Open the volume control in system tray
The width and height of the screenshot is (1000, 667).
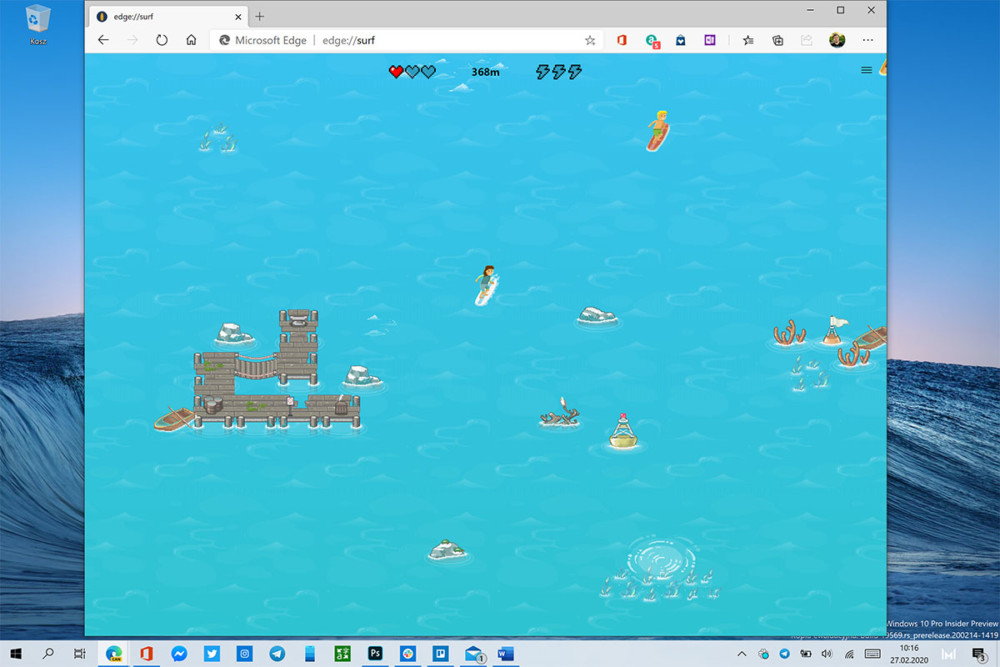827,654
